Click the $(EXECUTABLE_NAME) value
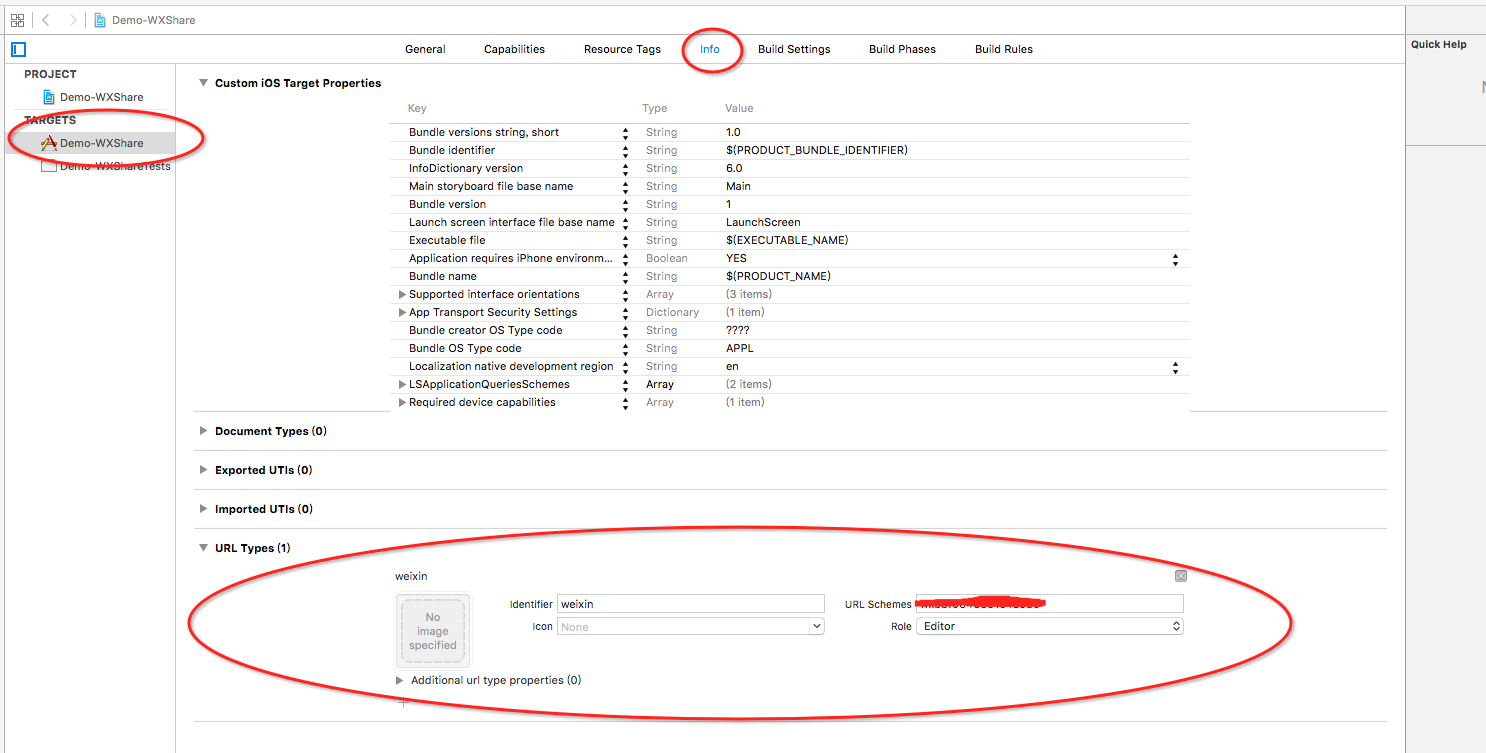Screen dimensions: 1486x753 pyautogui.click(x=787, y=240)
